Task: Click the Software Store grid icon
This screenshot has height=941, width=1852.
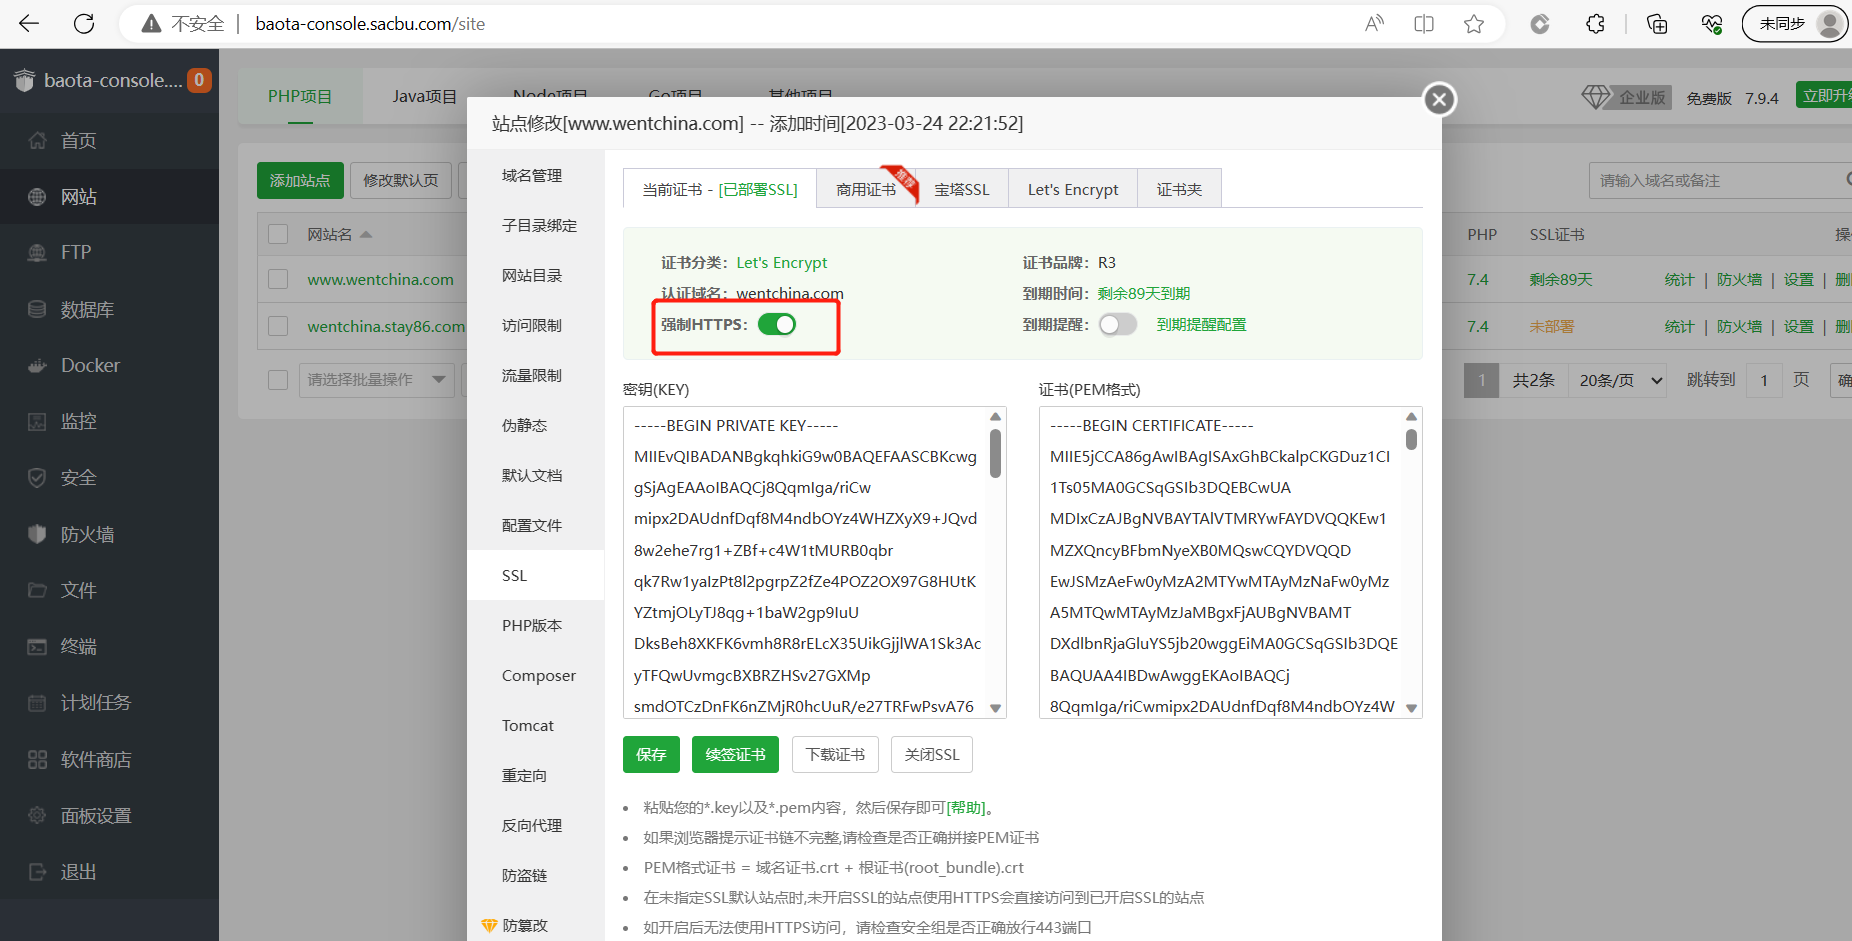Action: 37,760
